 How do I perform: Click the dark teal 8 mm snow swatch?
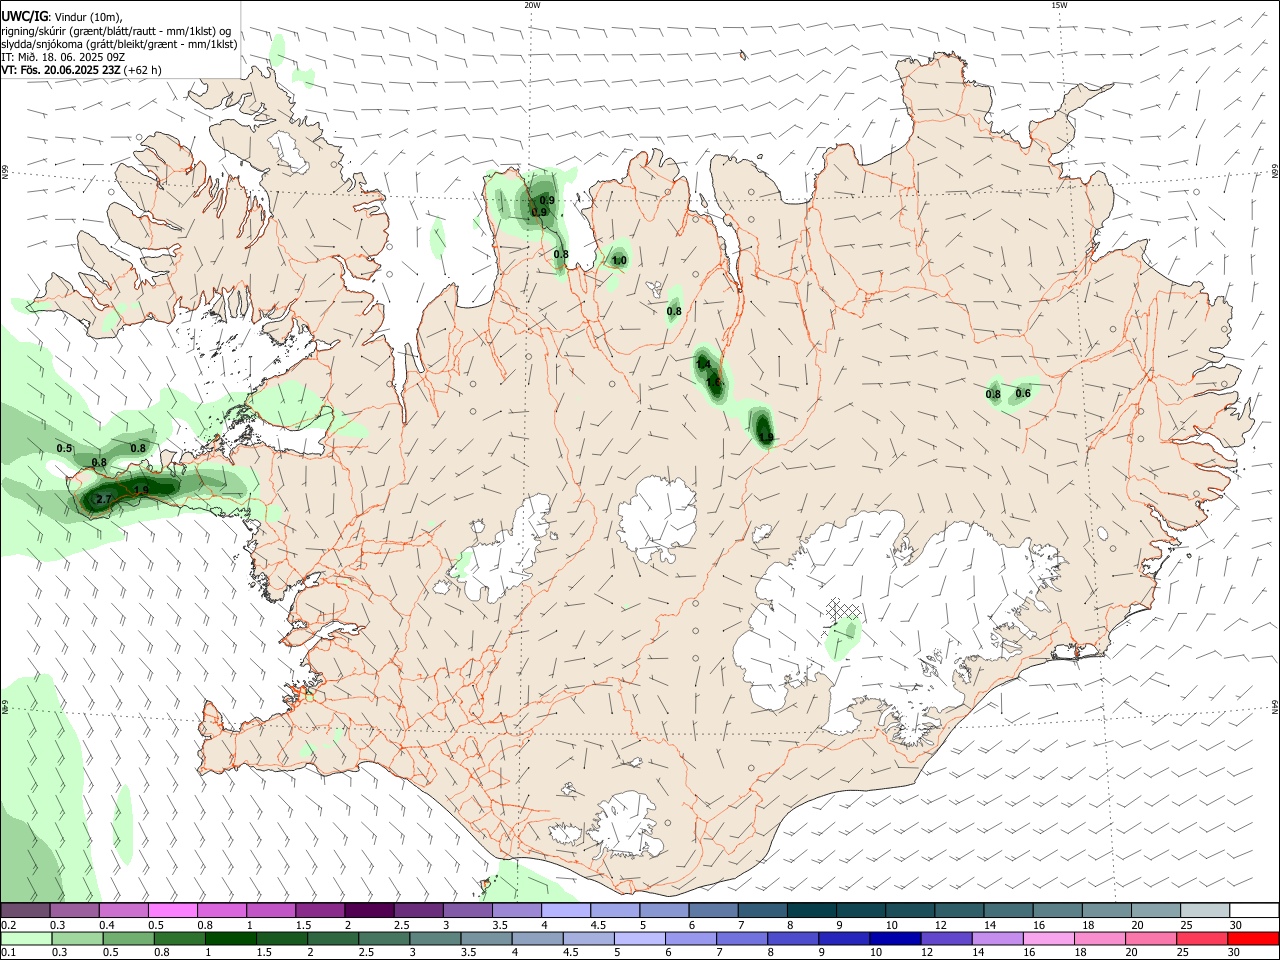pos(812,911)
